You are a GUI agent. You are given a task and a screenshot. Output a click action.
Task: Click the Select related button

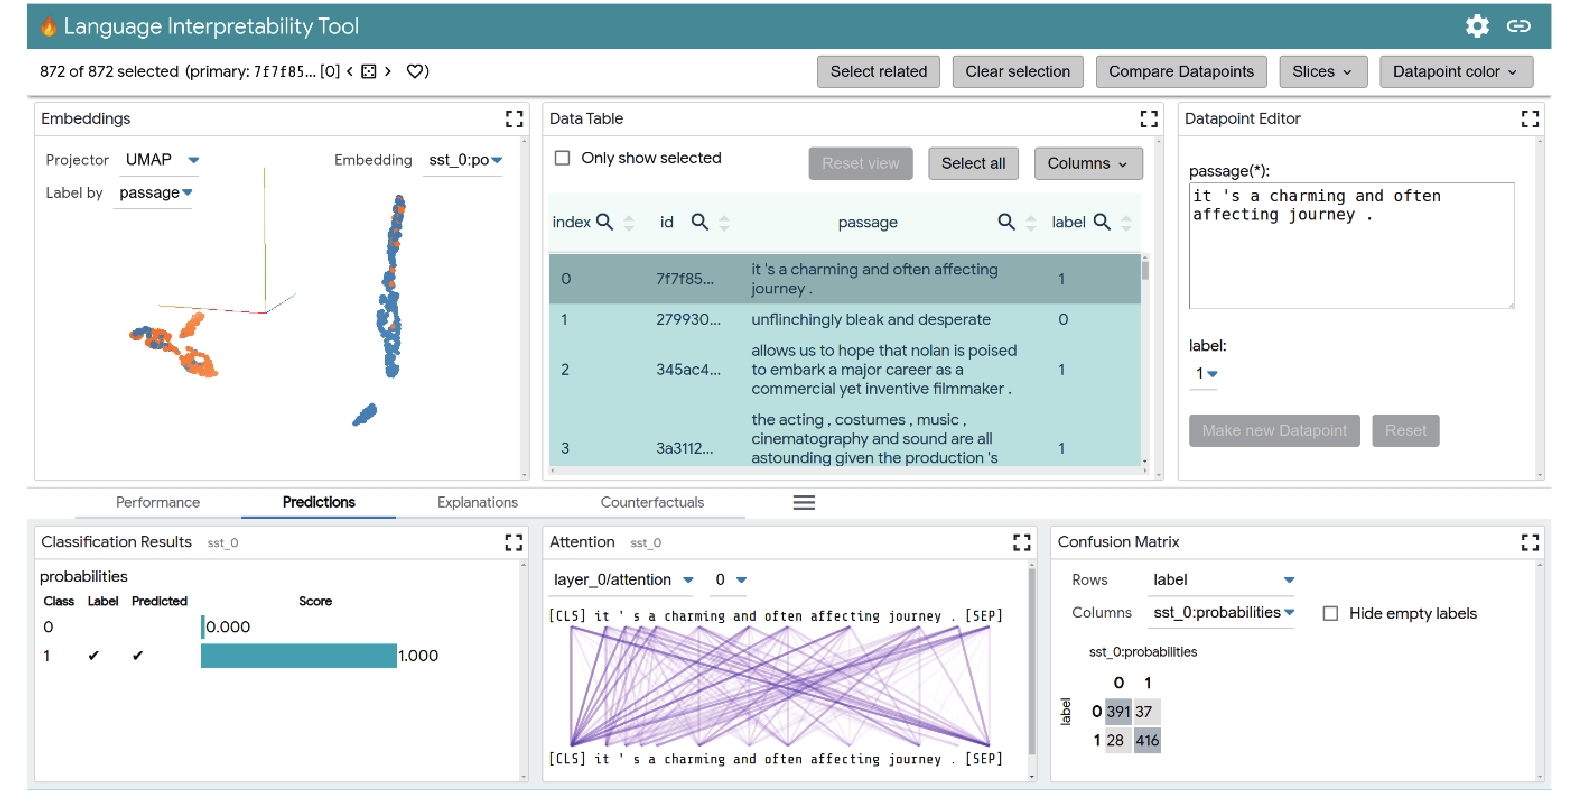point(878,72)
